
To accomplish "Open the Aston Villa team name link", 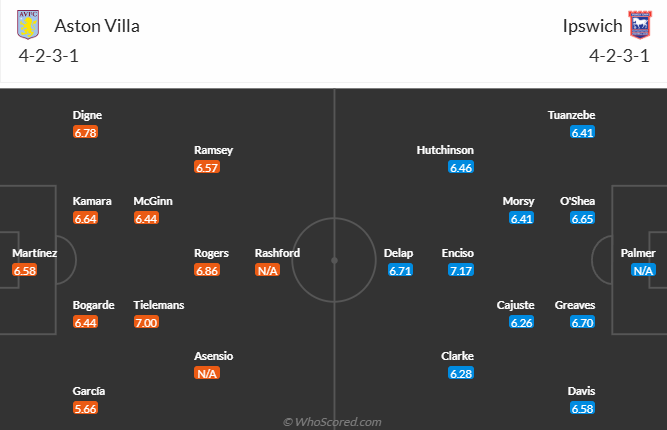I will (97, 26).
